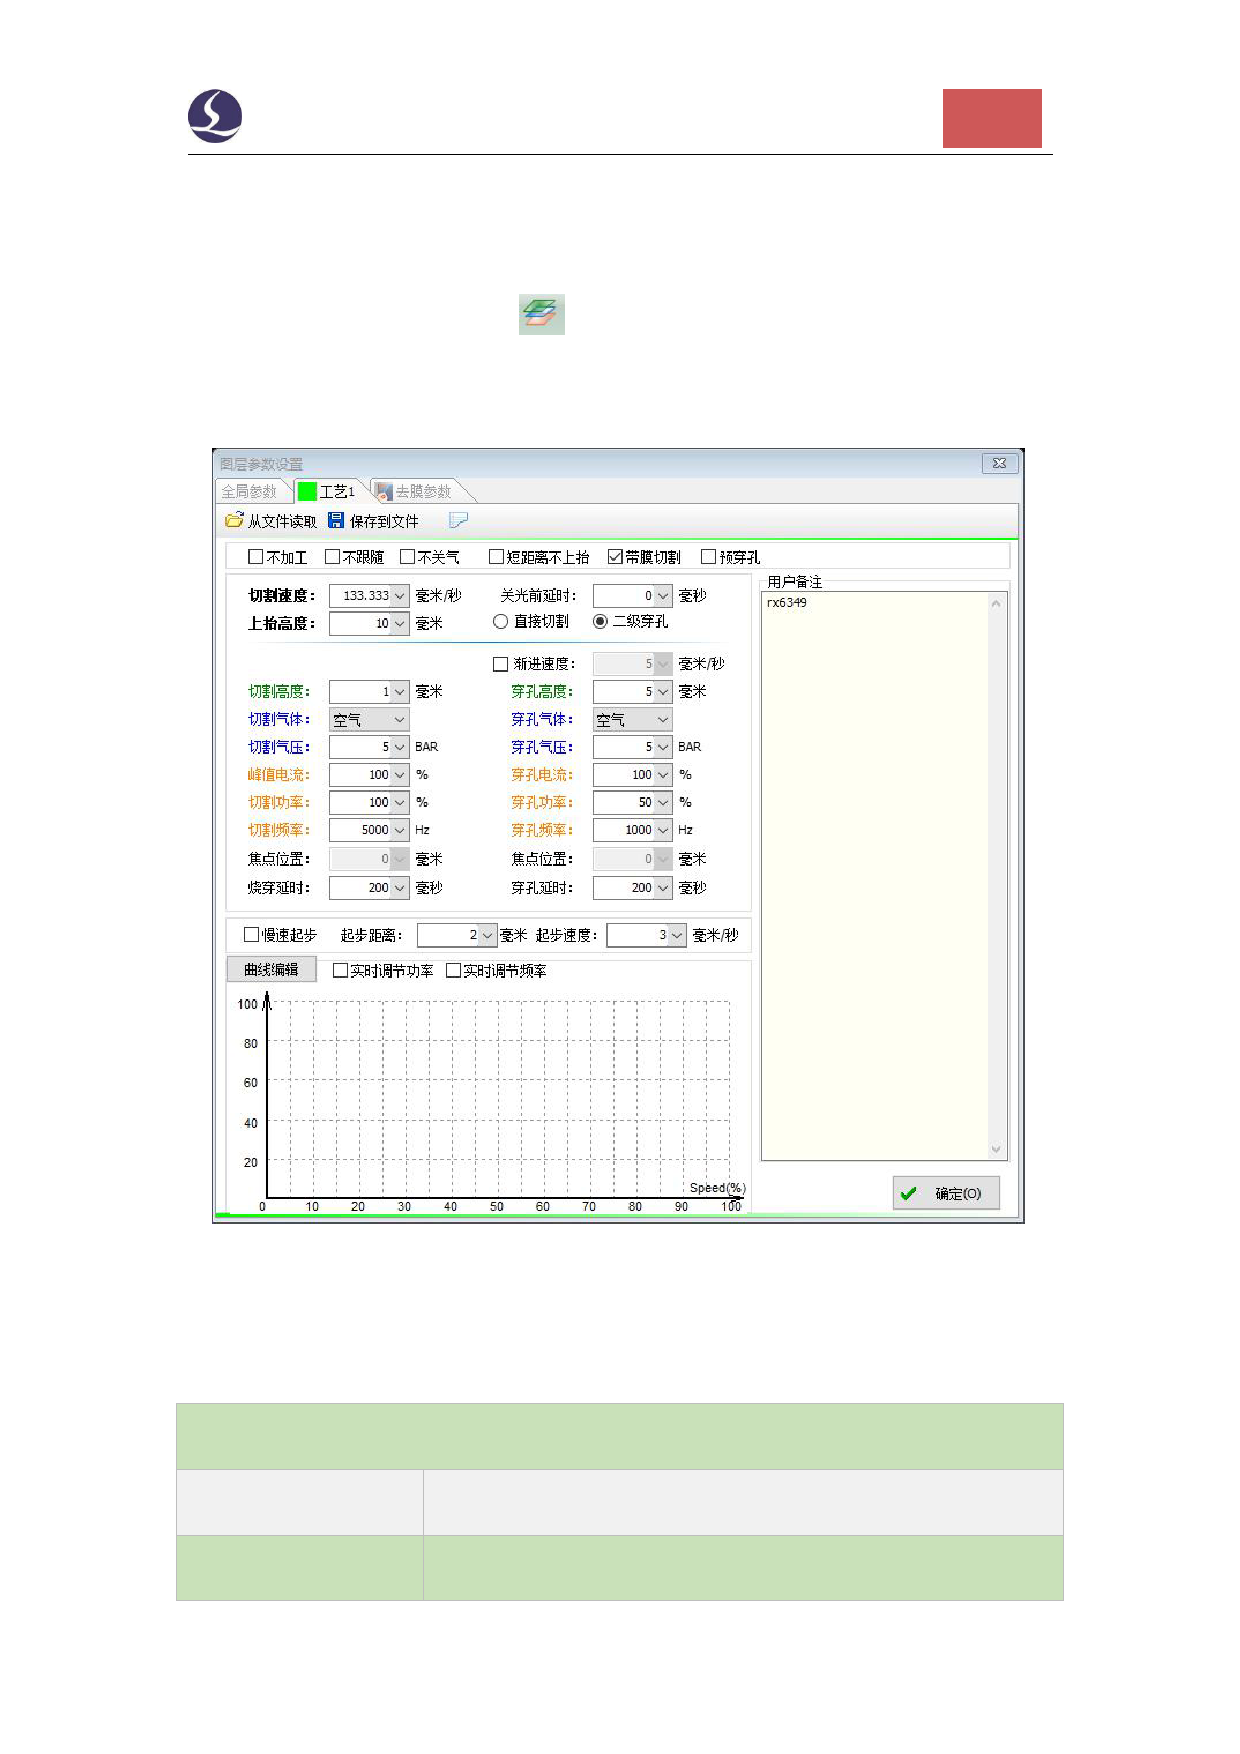
Task: Click the layers icon above the dialog
Action: click(541, 314)
